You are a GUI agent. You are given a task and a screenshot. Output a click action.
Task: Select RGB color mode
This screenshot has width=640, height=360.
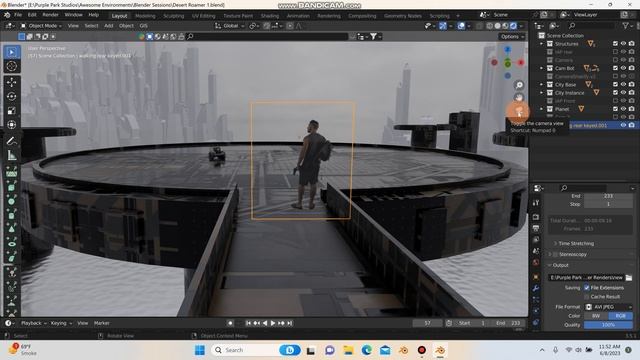click(x=620, y=316)
